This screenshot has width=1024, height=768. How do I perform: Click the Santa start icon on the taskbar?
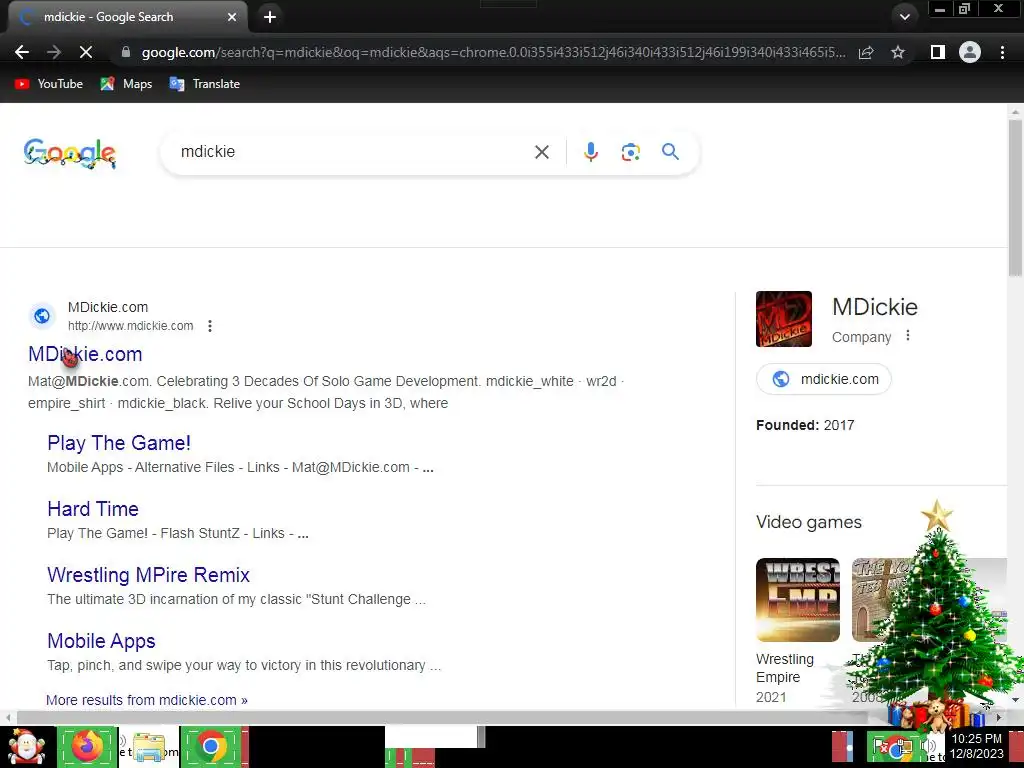coord(27,746)
